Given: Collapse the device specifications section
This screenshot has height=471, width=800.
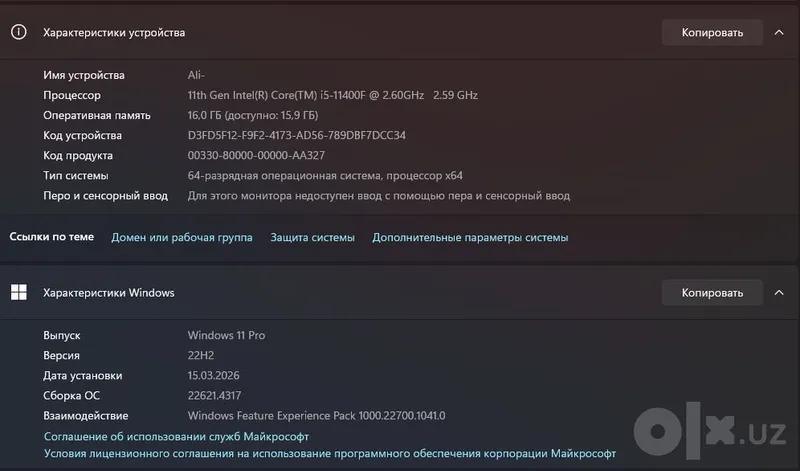Looking at the screenshot, I should tap(779, 33).
